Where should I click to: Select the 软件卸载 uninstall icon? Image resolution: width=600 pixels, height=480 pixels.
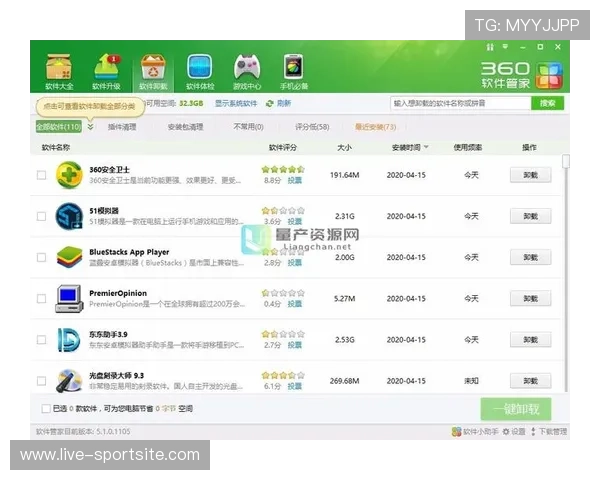coord(153,72)
